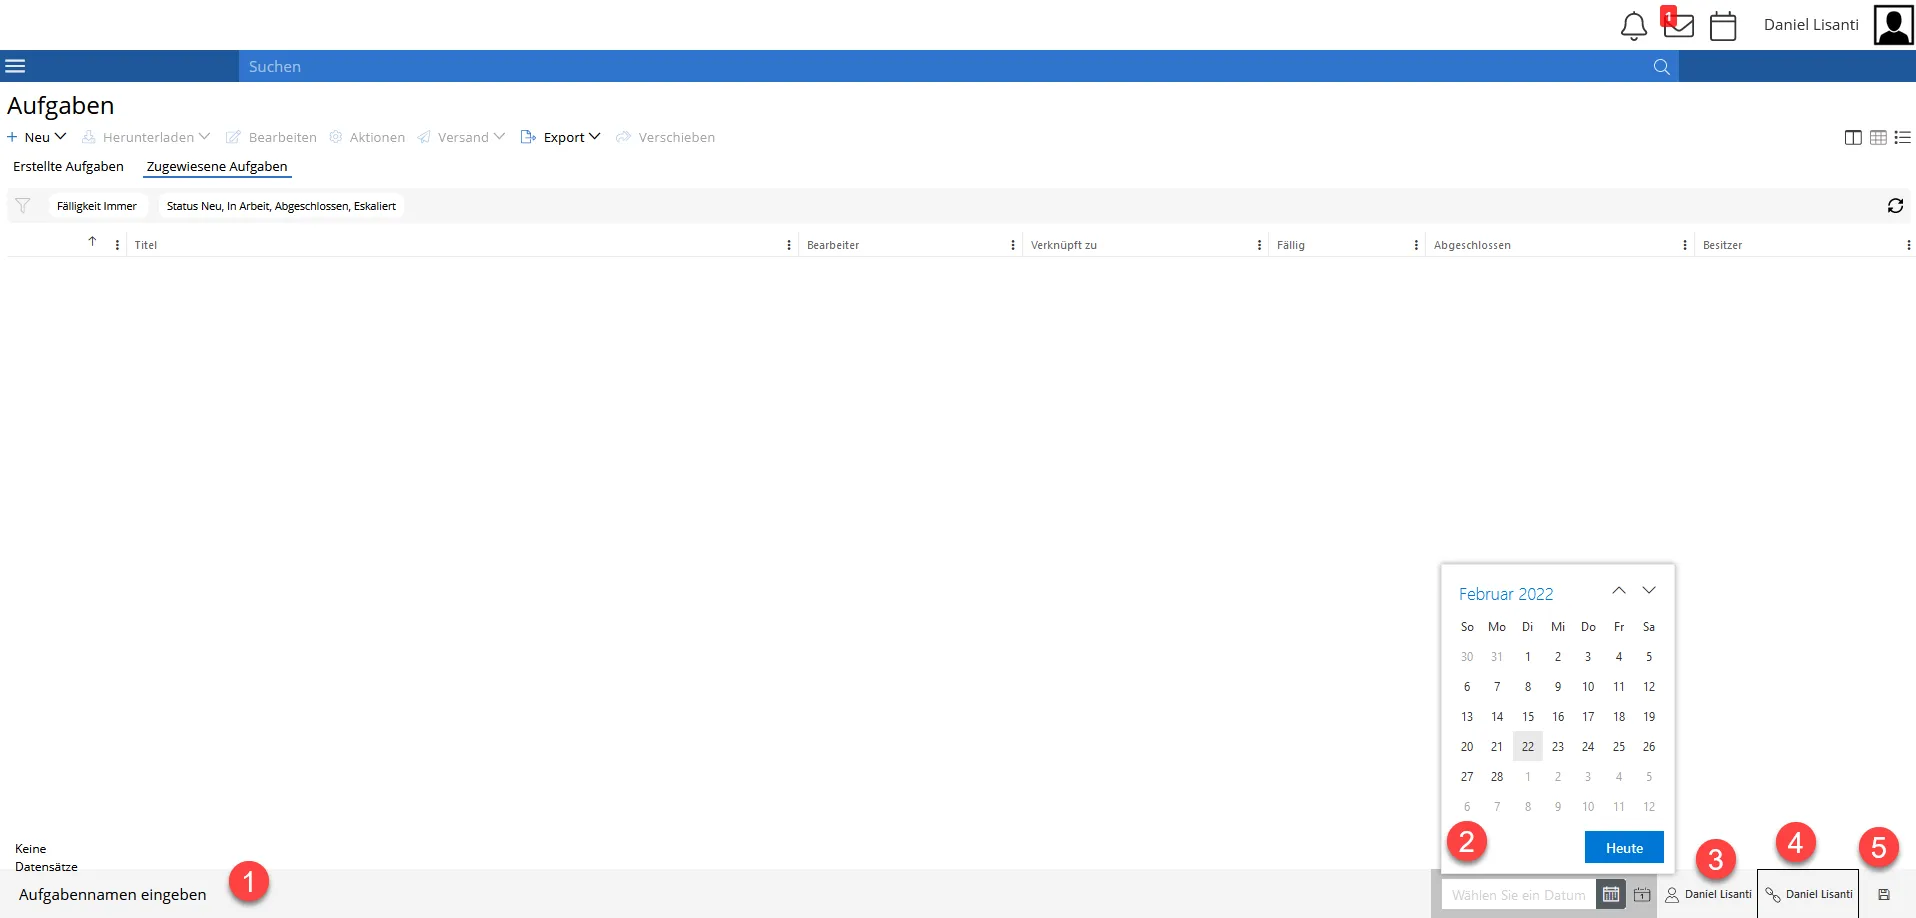This screenshot has height=918, width=1916.
Task: Click the Bearbeiter column header
Action: coord(833,245)
